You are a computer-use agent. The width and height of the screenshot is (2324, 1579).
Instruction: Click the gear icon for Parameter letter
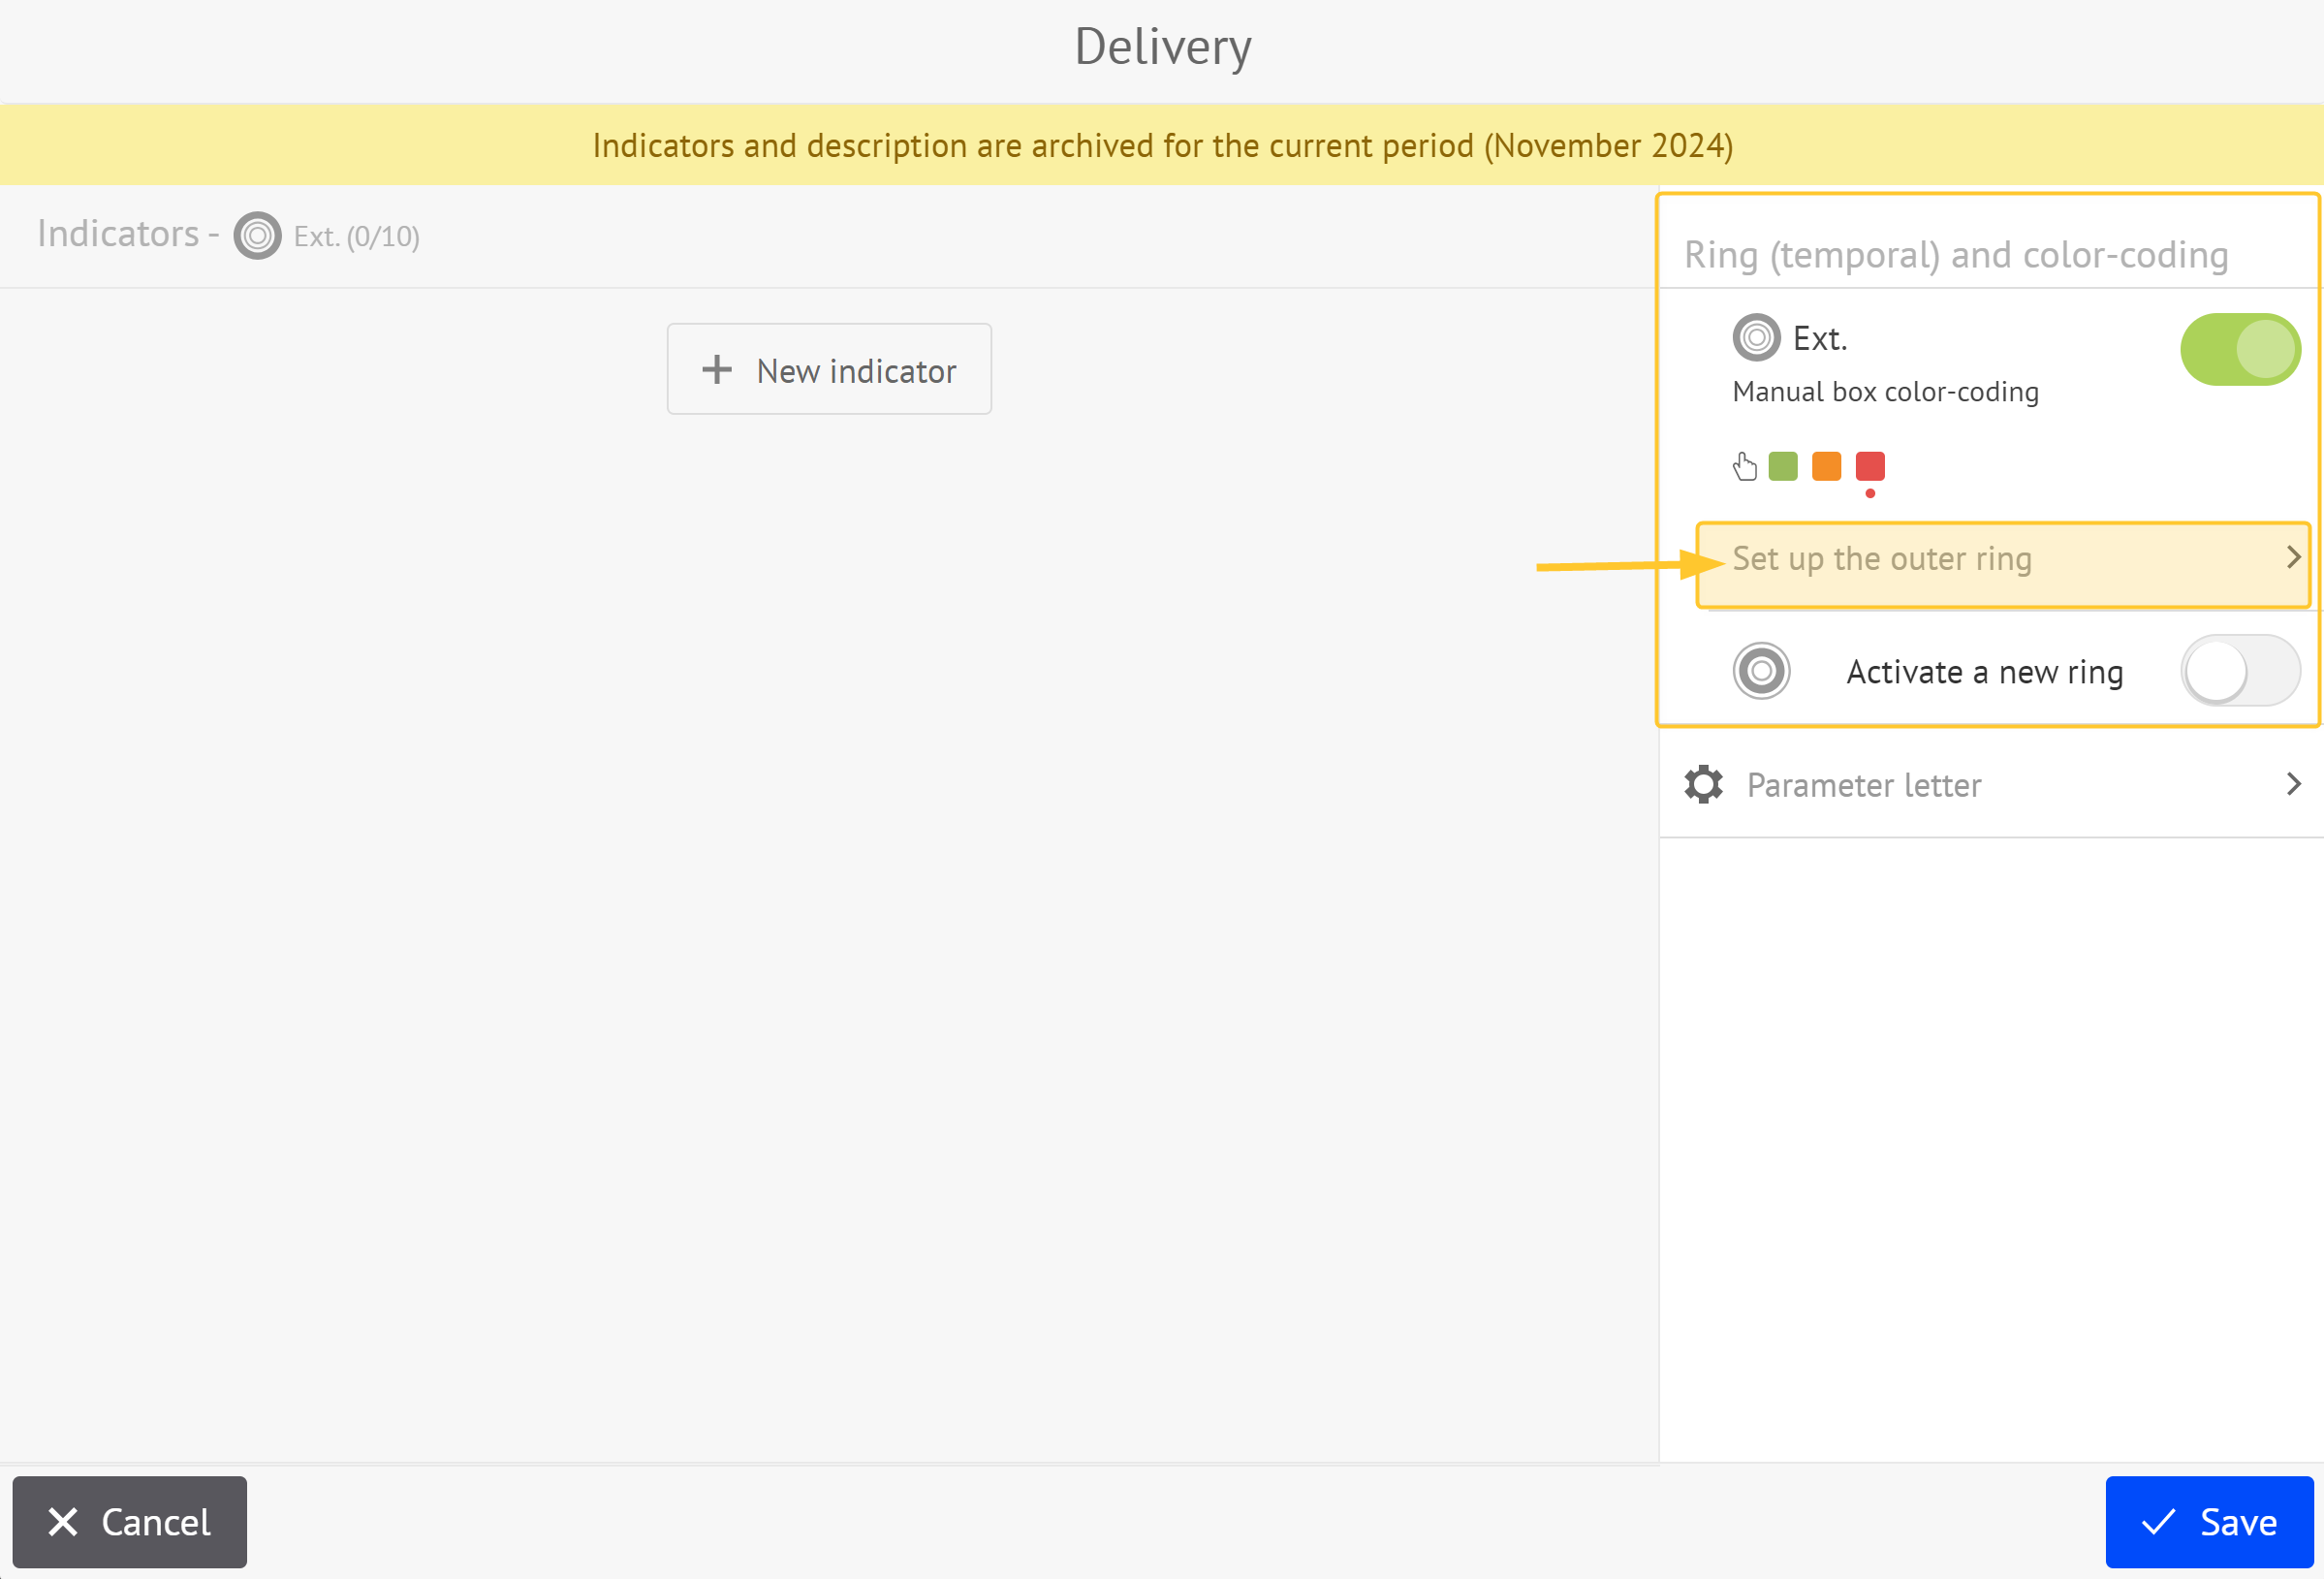click(x=1703, y=785)
